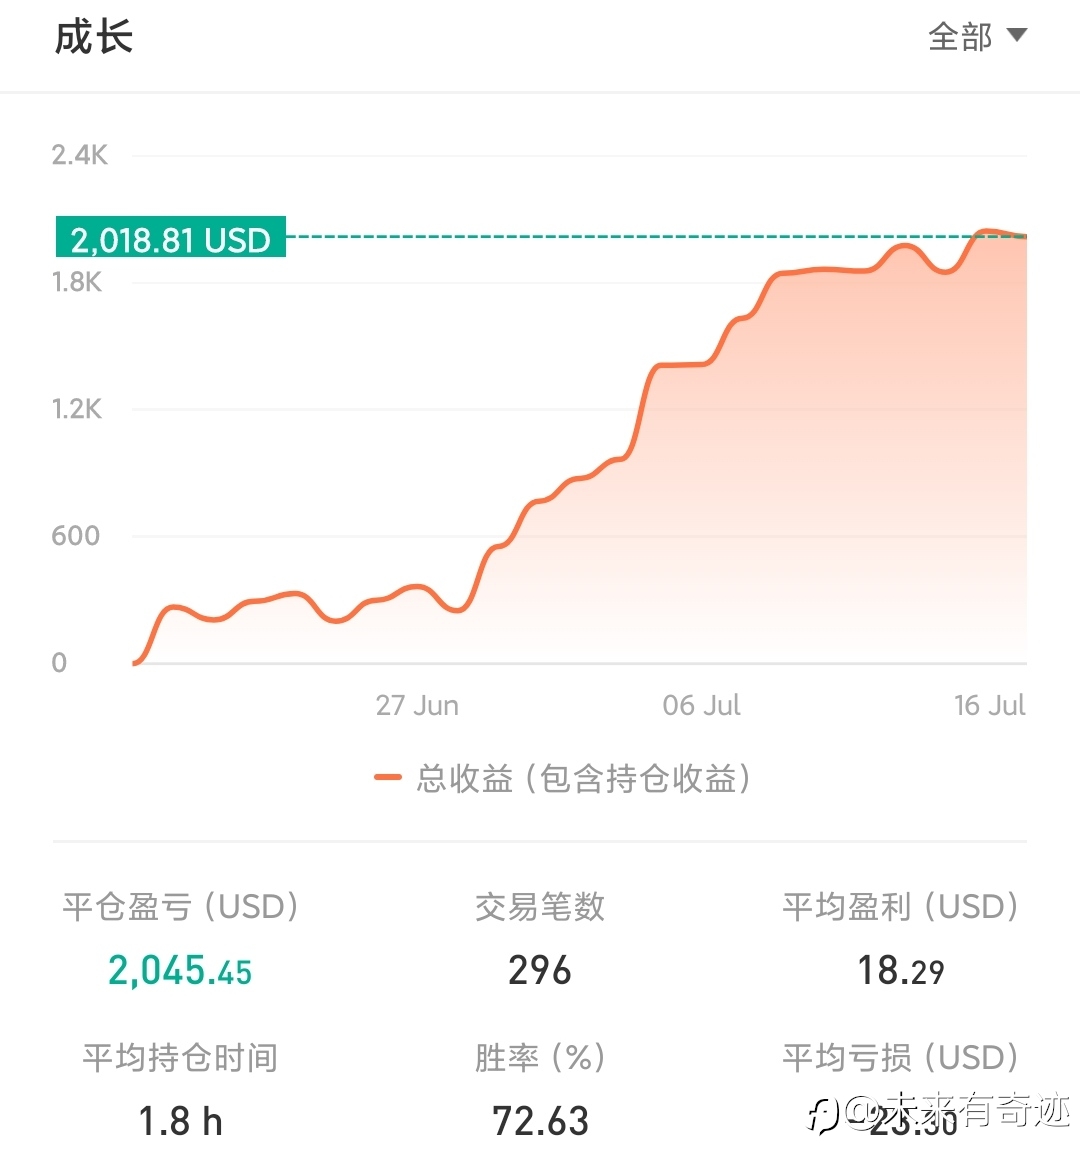Click the 1.2K y-axis label
Image resolution: width=1080 pixels, height=1172 pixels.
77,409
